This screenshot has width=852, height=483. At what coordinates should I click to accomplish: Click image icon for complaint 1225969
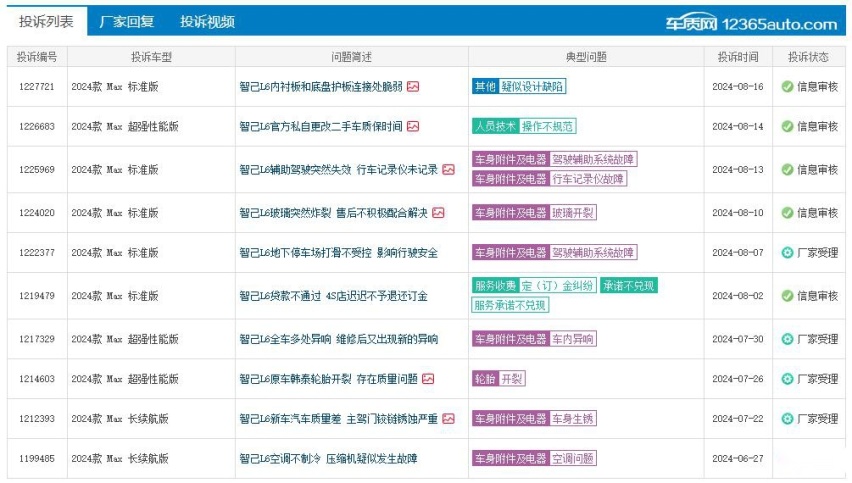click(448, 170)
